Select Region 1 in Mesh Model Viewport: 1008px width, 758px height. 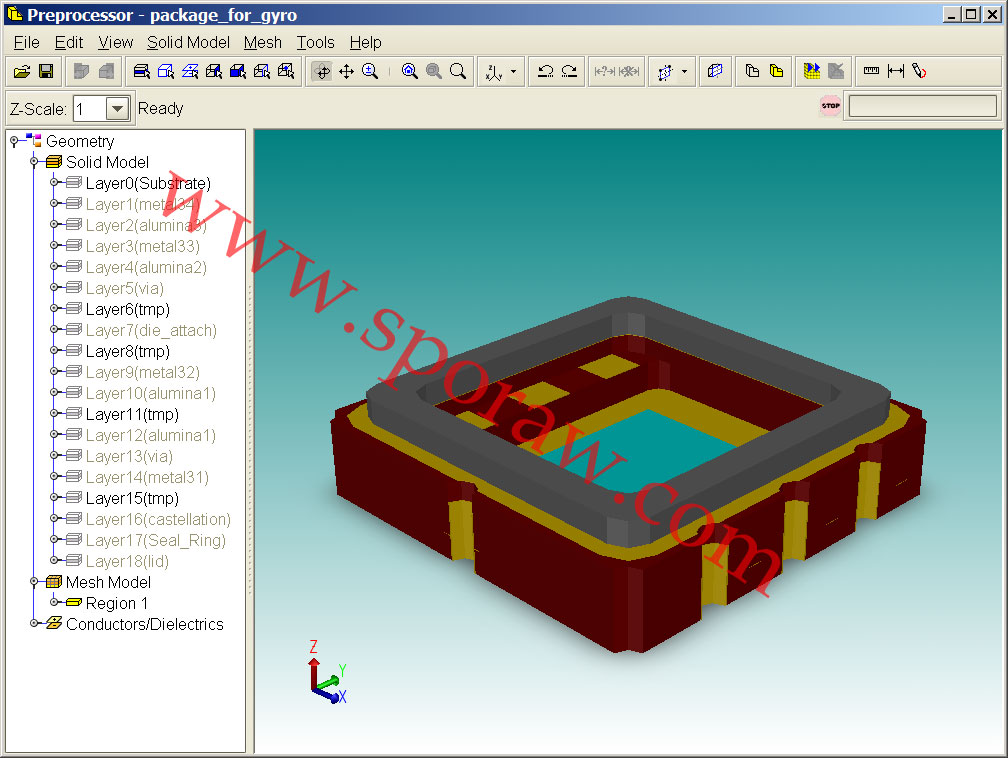pyautogui.click(x=116, y=603)
